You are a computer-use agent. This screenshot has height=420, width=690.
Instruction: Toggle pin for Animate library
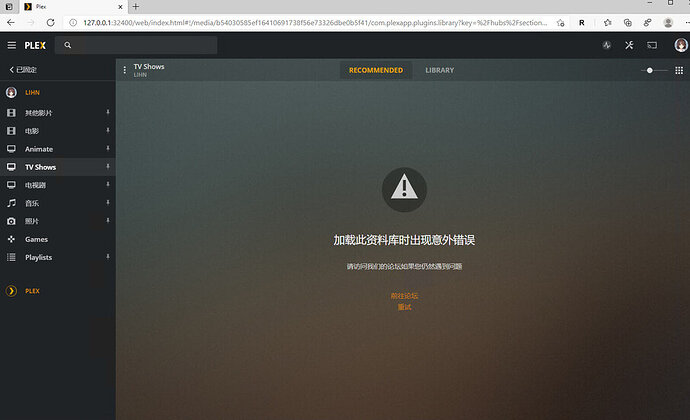(x=108, y=148)
